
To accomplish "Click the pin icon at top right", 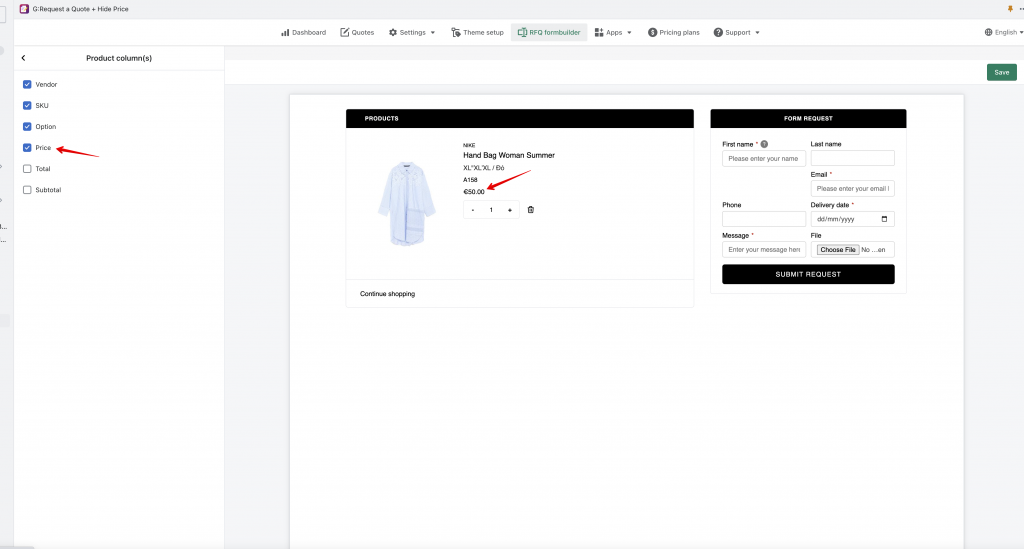I will coord(1010,9).
